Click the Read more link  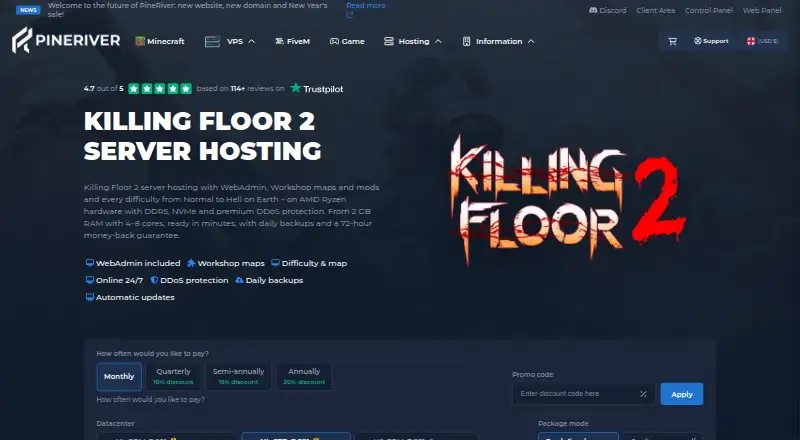pos(366,6)
